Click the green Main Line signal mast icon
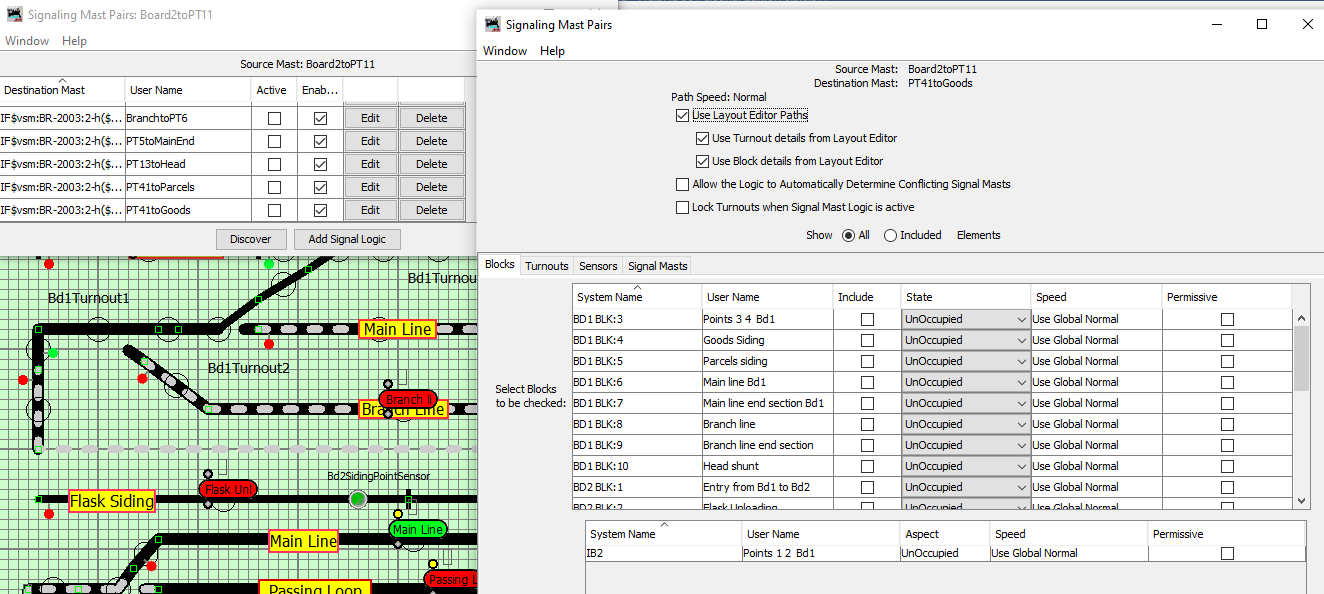The height and width of the screenshot is (594, 1324). click(x=417, y=529)
